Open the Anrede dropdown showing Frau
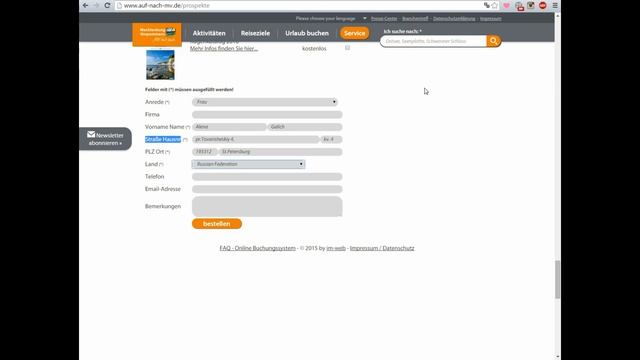This screenshot has height=360, width=640. 265,102
